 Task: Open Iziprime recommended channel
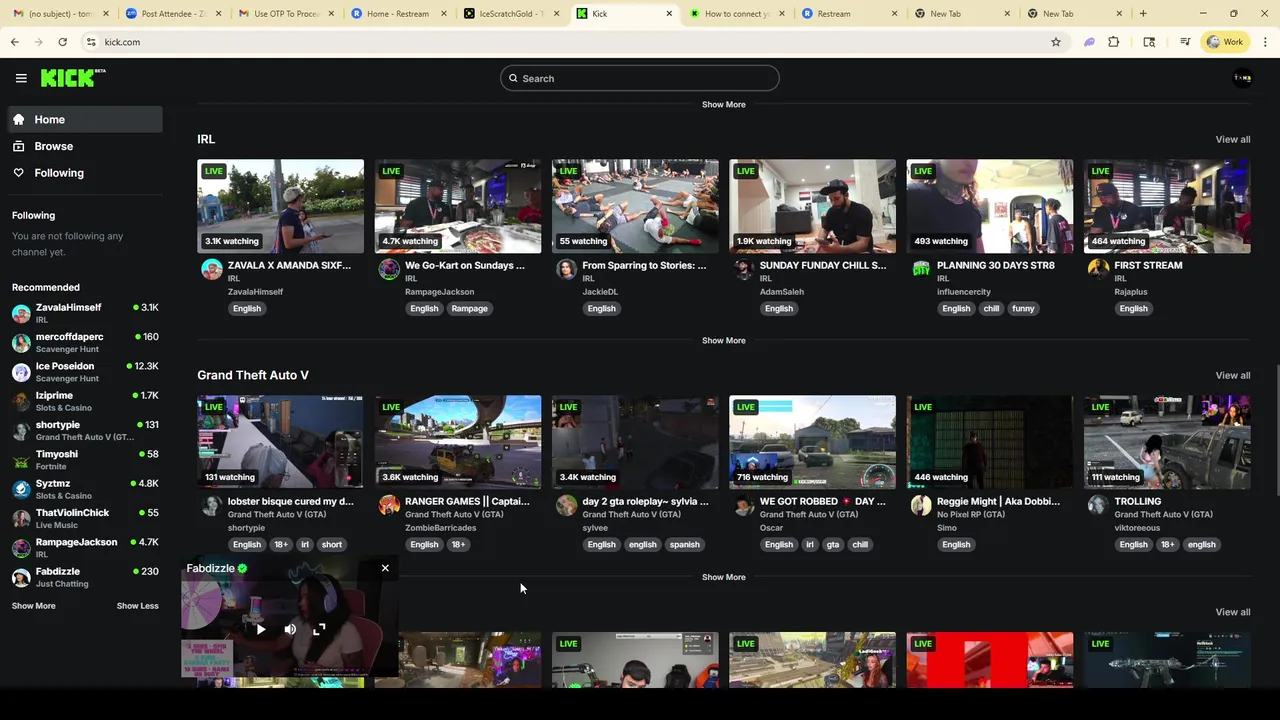[x=85, y=401]
